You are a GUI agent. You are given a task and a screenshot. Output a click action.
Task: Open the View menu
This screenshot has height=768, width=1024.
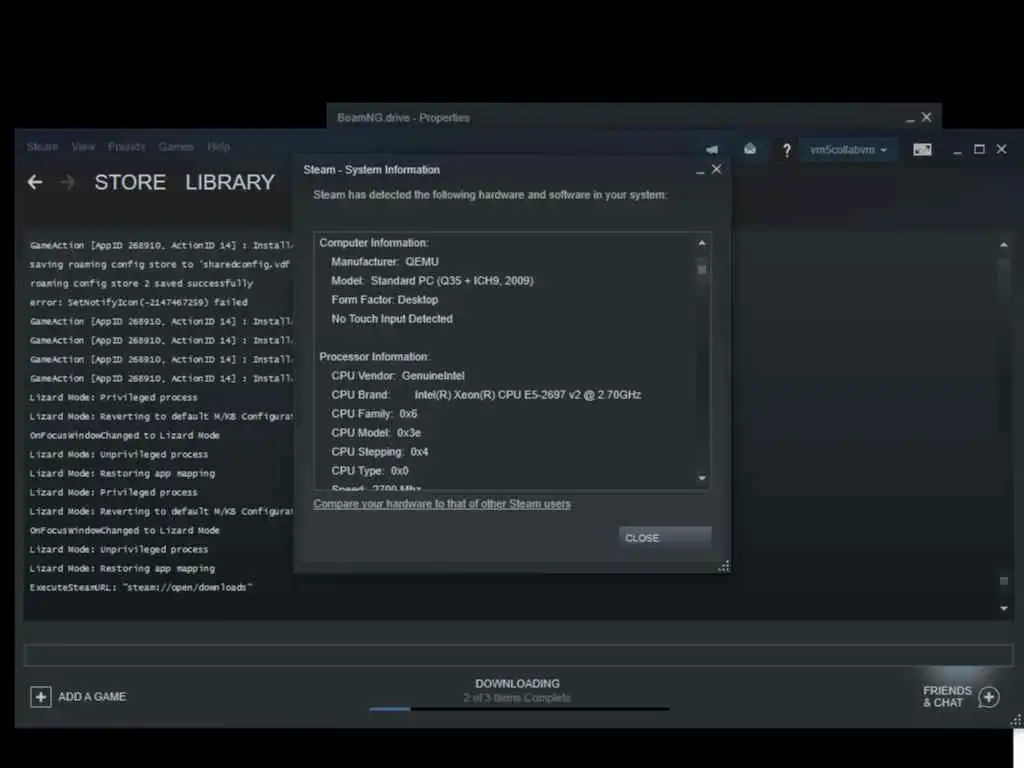(x=83, y=147)
